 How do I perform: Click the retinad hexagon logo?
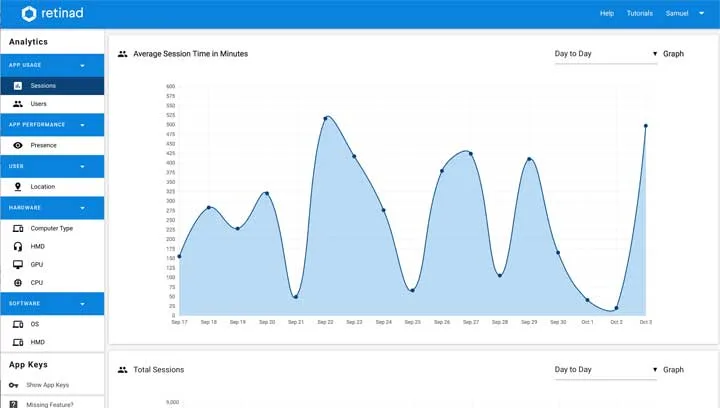(x=29, y=14)
